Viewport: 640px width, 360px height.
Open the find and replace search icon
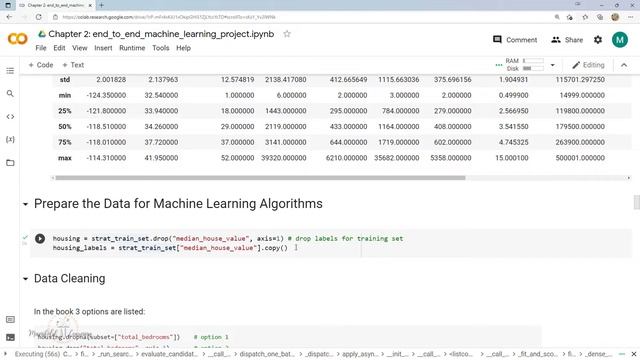[x=10, y=93]
